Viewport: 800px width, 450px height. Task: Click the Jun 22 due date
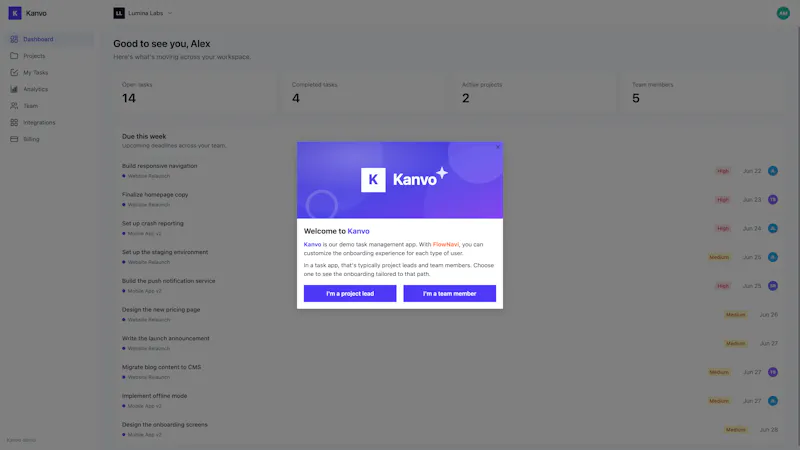click(x=752, y=171)
